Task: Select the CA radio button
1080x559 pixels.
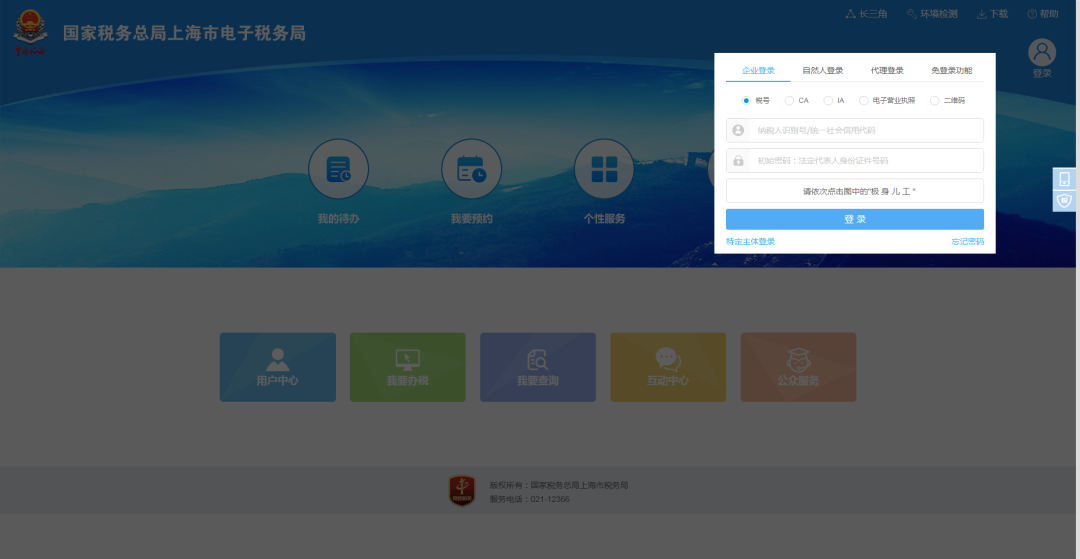Action: click(790, 101)
